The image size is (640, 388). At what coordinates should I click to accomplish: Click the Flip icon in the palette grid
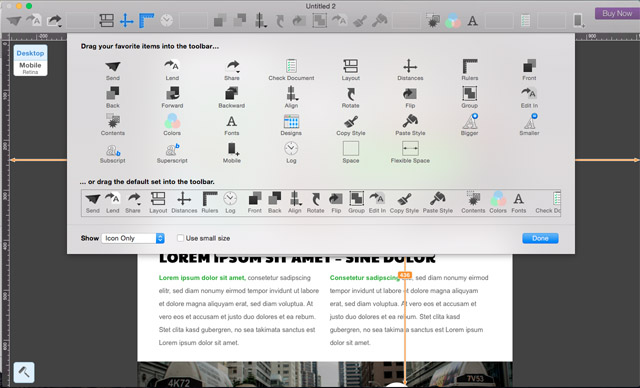click(x=410, y=94)
